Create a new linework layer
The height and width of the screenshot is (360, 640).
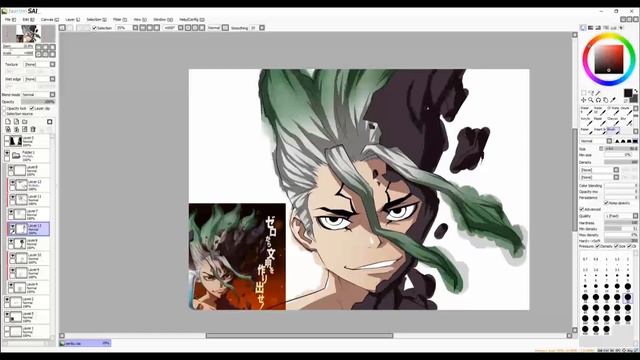click(16, 122)
